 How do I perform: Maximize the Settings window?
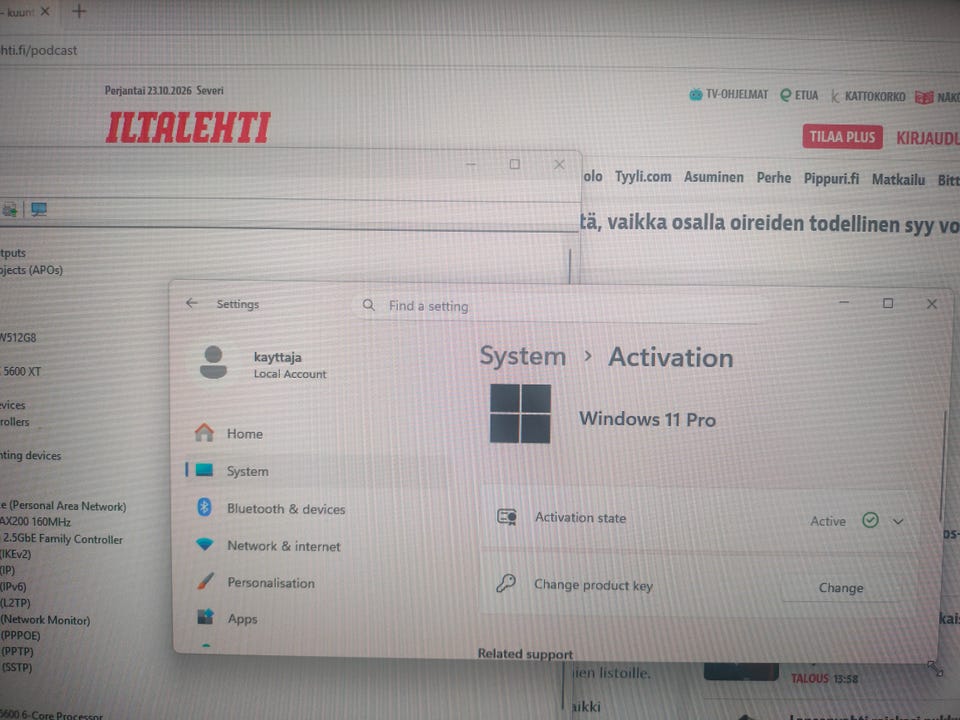tap(888, 303)
